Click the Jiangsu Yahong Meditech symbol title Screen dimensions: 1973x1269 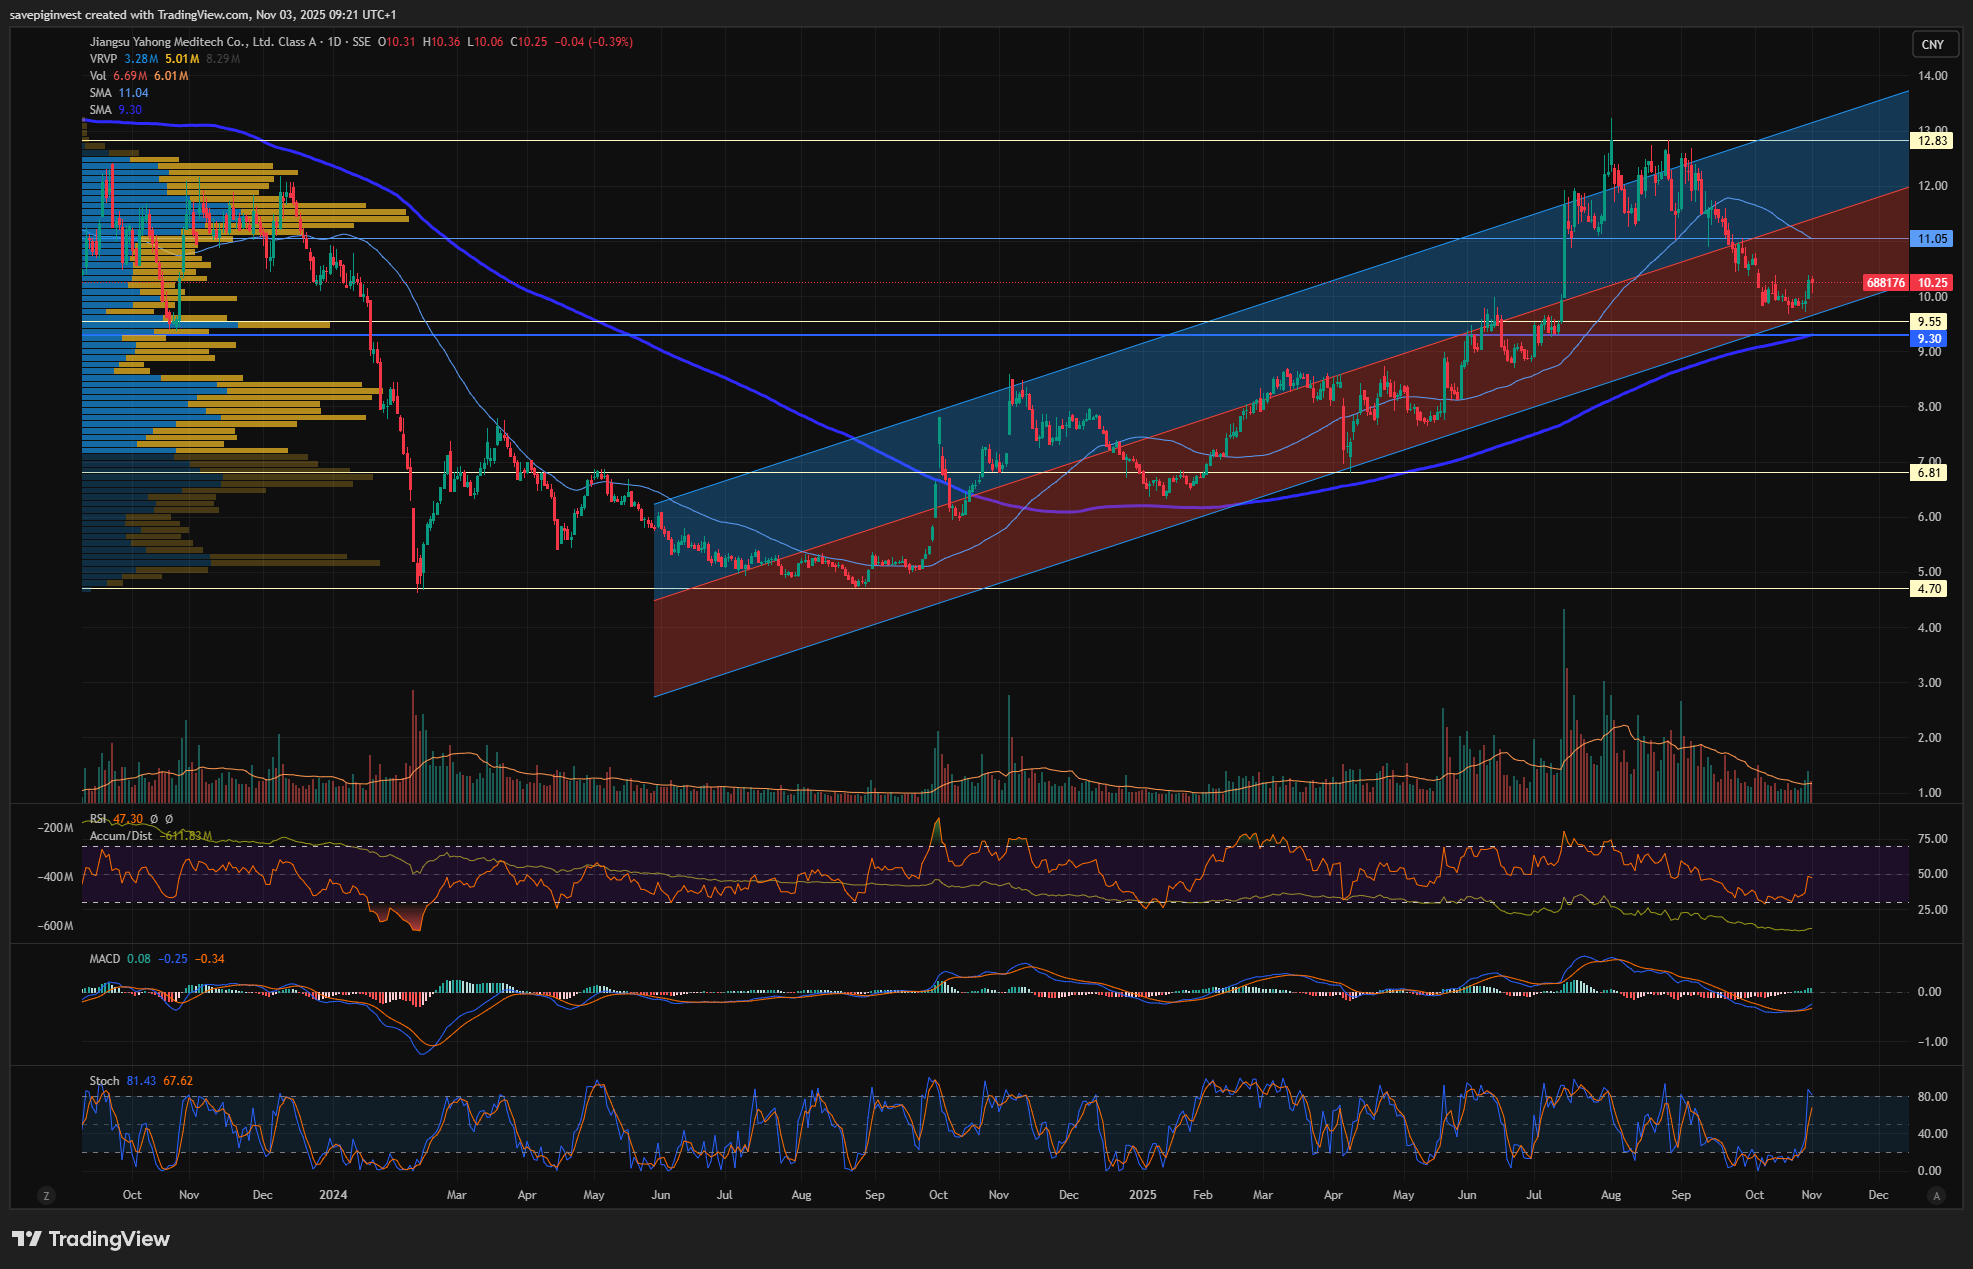[198, 42]
